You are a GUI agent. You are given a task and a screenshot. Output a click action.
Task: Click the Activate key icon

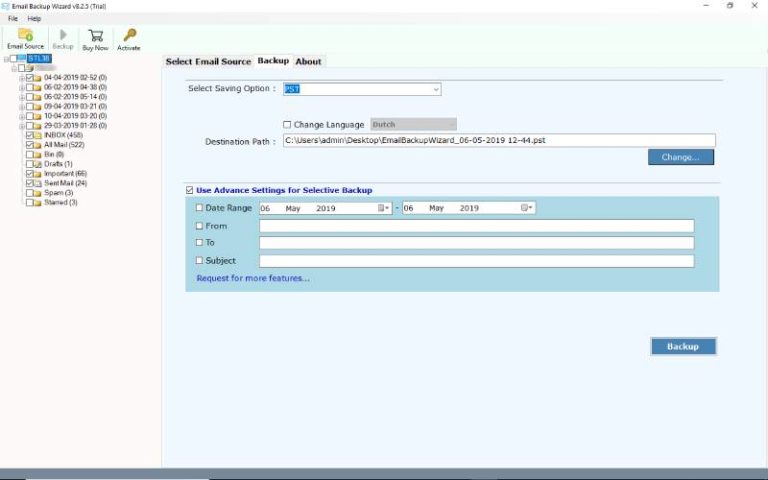129,38
